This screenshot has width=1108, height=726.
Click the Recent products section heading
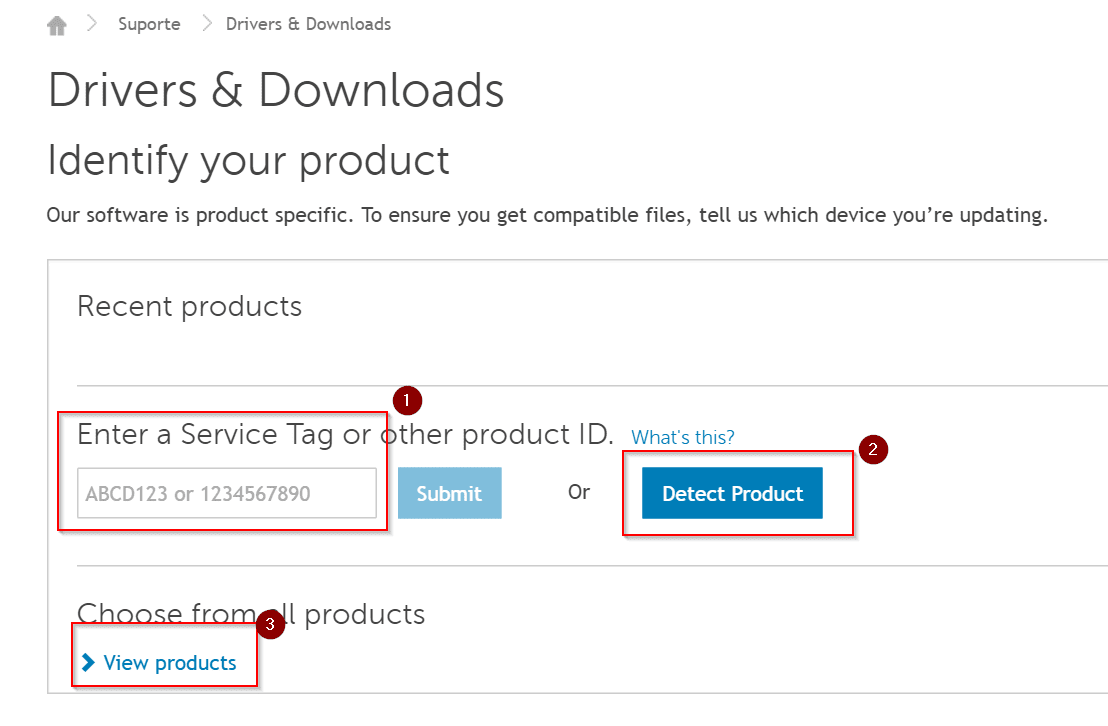point(189,307)
